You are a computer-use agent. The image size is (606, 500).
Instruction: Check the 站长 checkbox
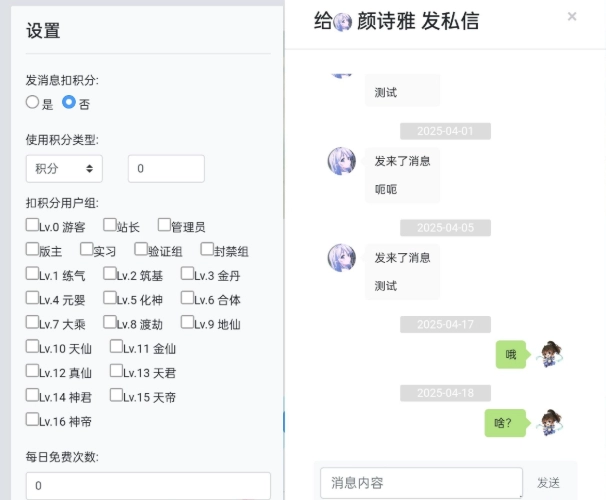110,225
